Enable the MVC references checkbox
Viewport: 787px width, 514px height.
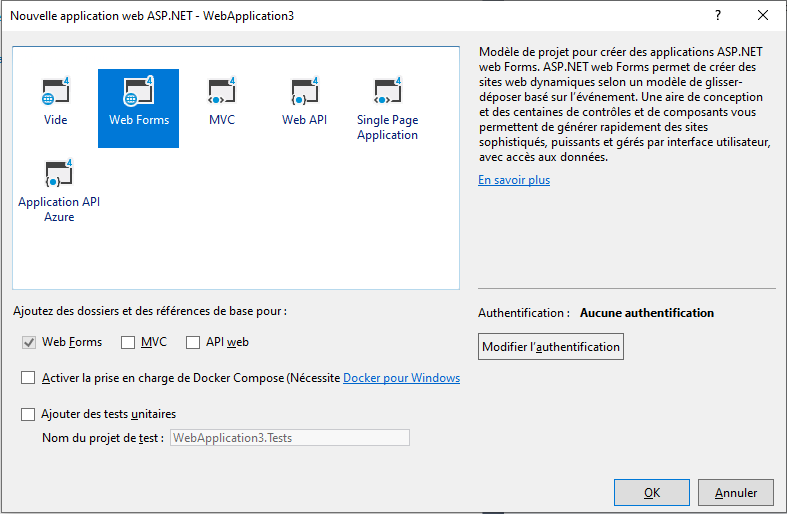(x=128, y=342)
